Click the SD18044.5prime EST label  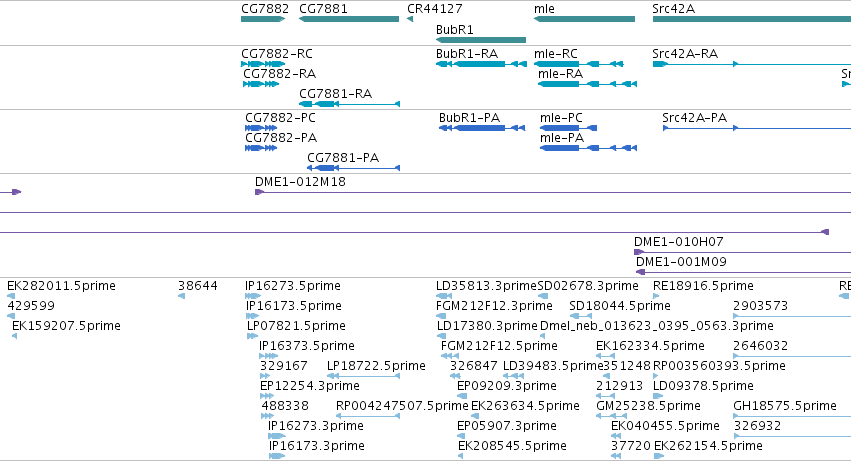pos(620,306)
